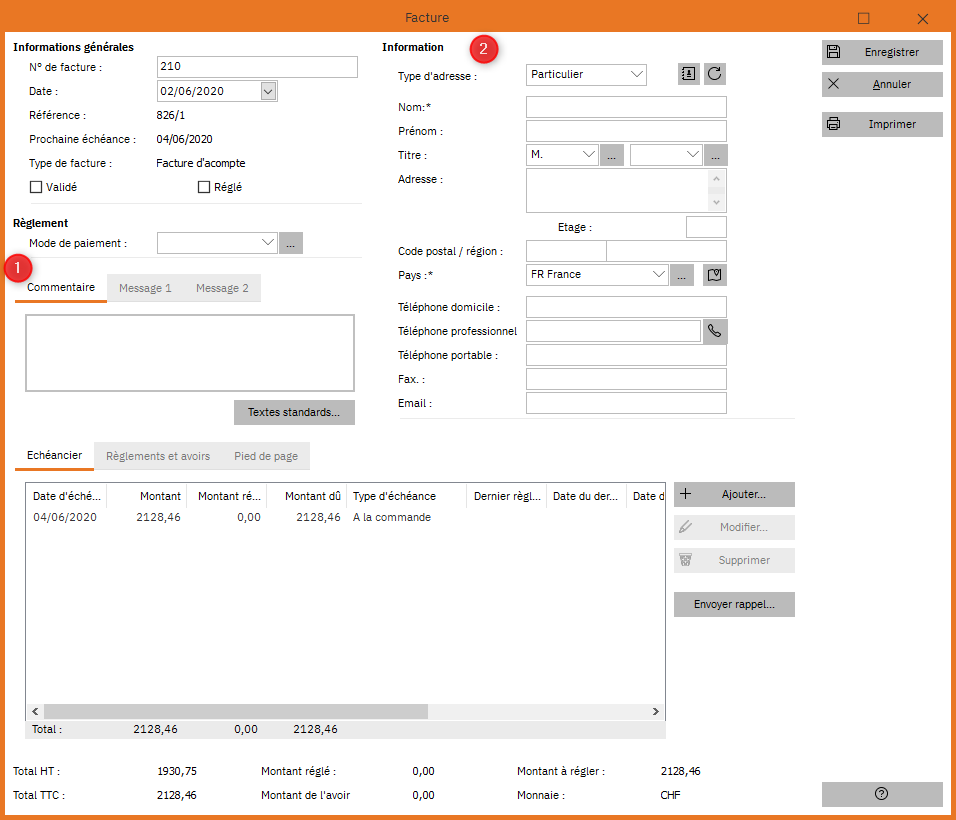Open the Date calendar dropdown

[x=268, y=91]
